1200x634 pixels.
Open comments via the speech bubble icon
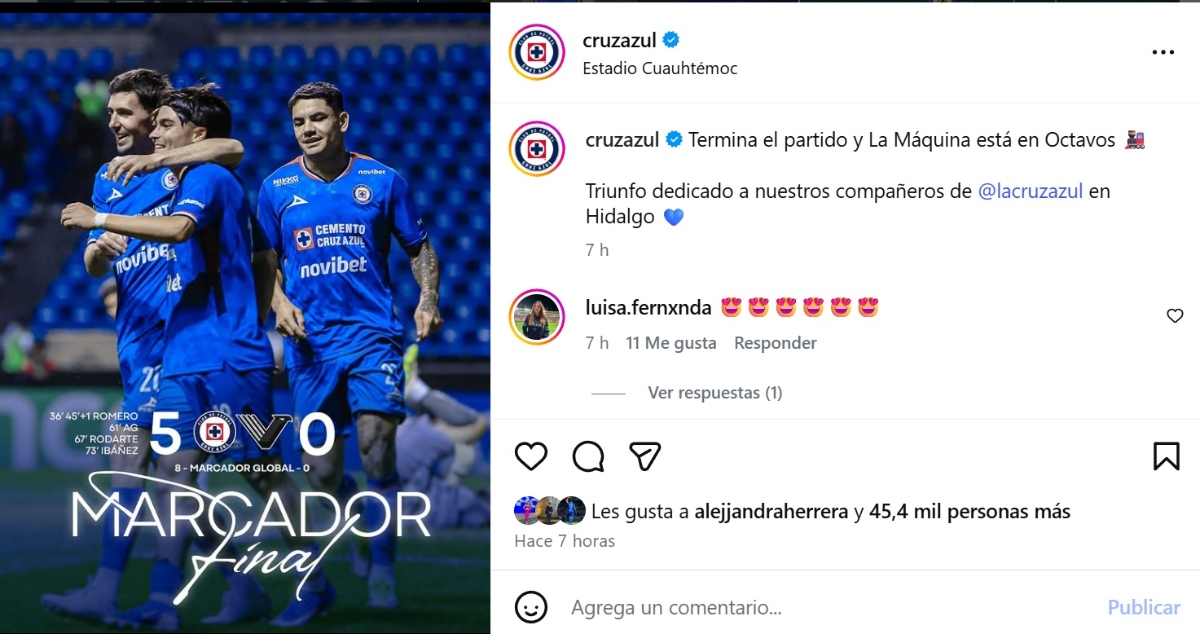pos(588,456)
